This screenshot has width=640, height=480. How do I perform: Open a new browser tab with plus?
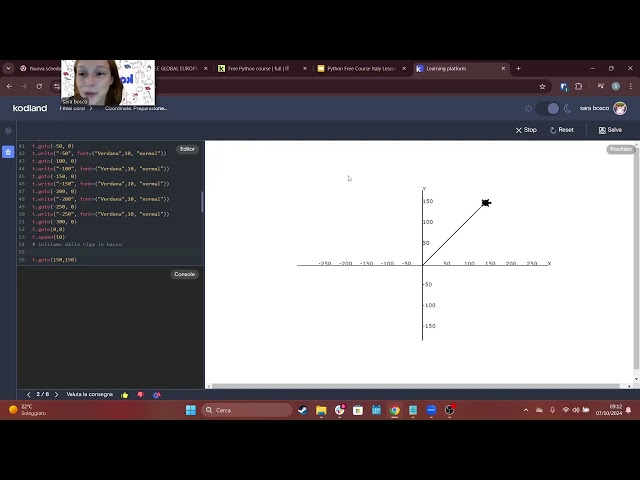[x=518, y=69]
